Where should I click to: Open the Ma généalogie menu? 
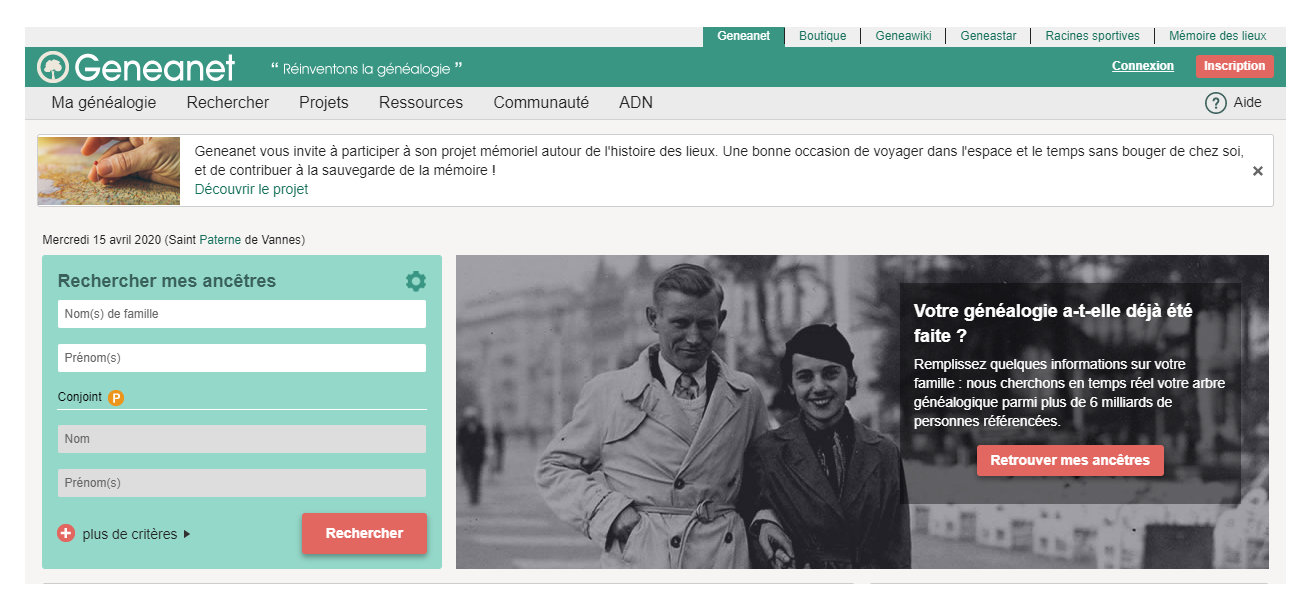[104, 103]
